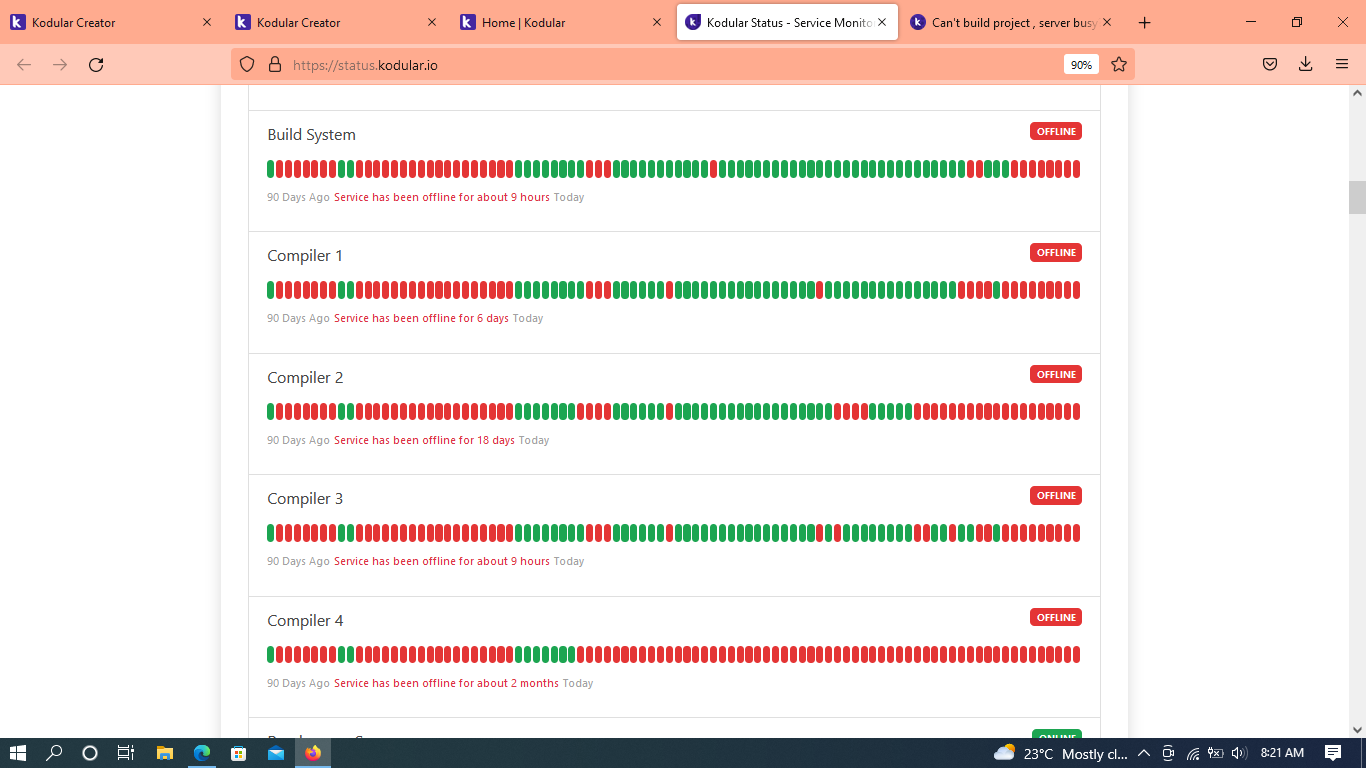Open the tracking protection shield icon
1366x768 pixels.
click(x=248, y=65)
